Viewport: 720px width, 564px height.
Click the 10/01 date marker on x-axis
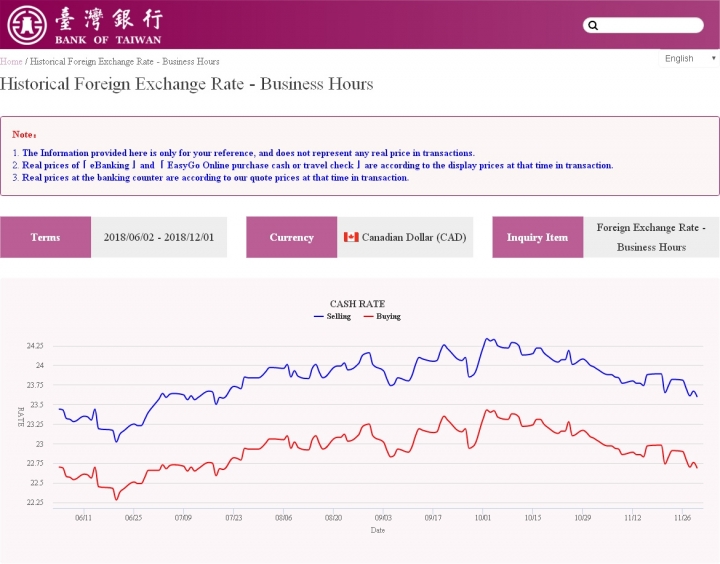coord(483,518)
